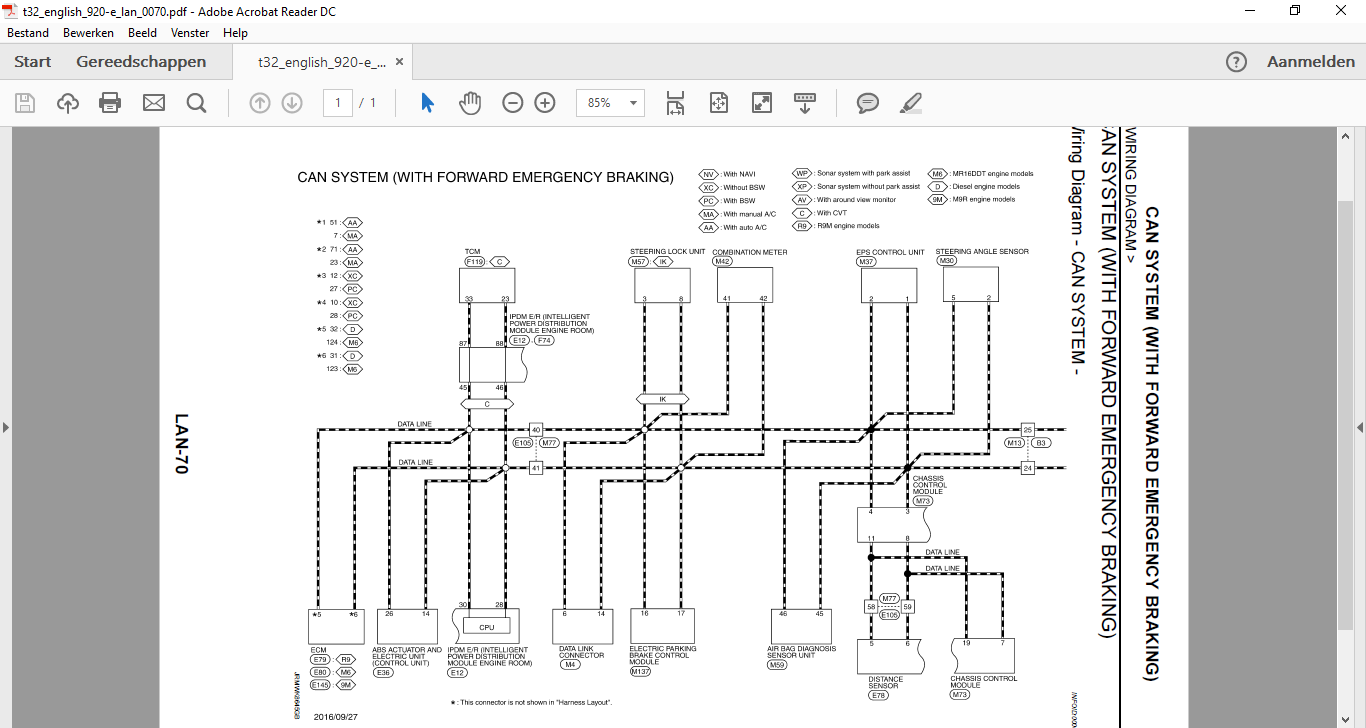1366x728 pixels.
Task: Close the t32_english document tab
Action: 400,62
